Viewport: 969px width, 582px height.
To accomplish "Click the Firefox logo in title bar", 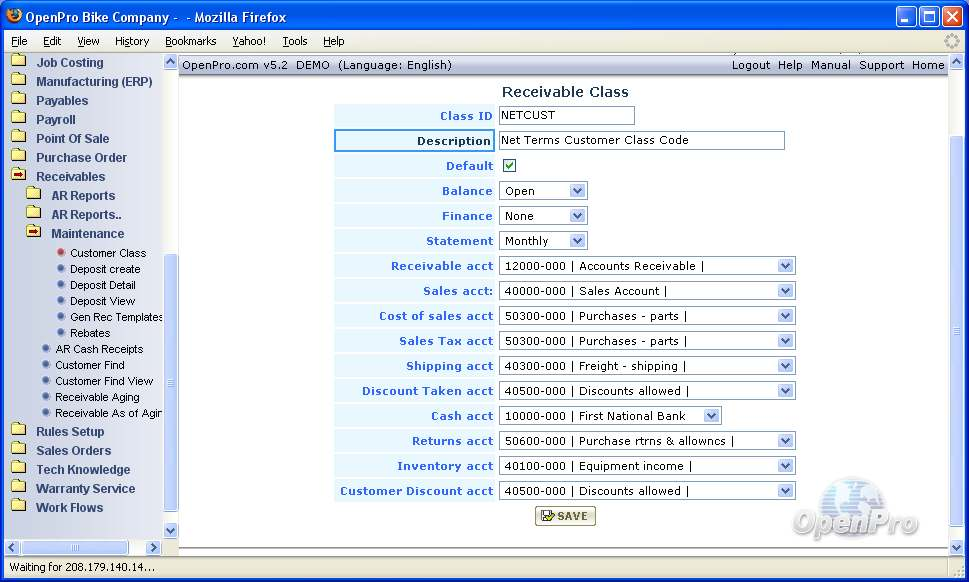I will (x=14, y=17).
